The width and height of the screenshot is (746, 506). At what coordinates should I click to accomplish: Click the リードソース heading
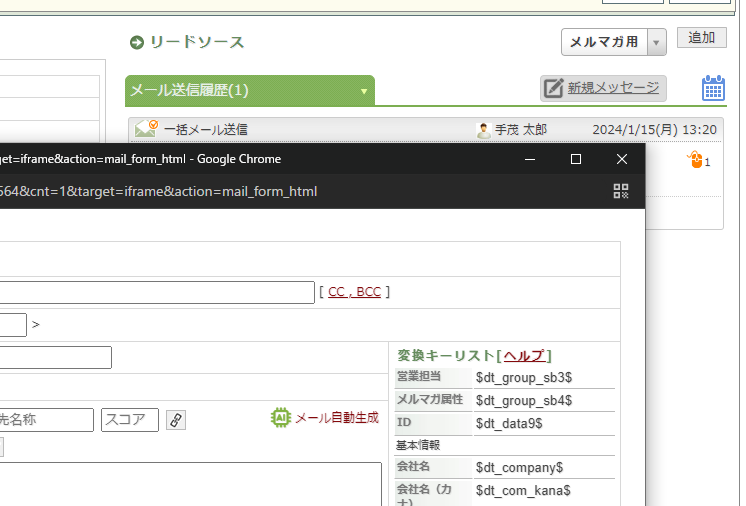click(x=197, y=42)
